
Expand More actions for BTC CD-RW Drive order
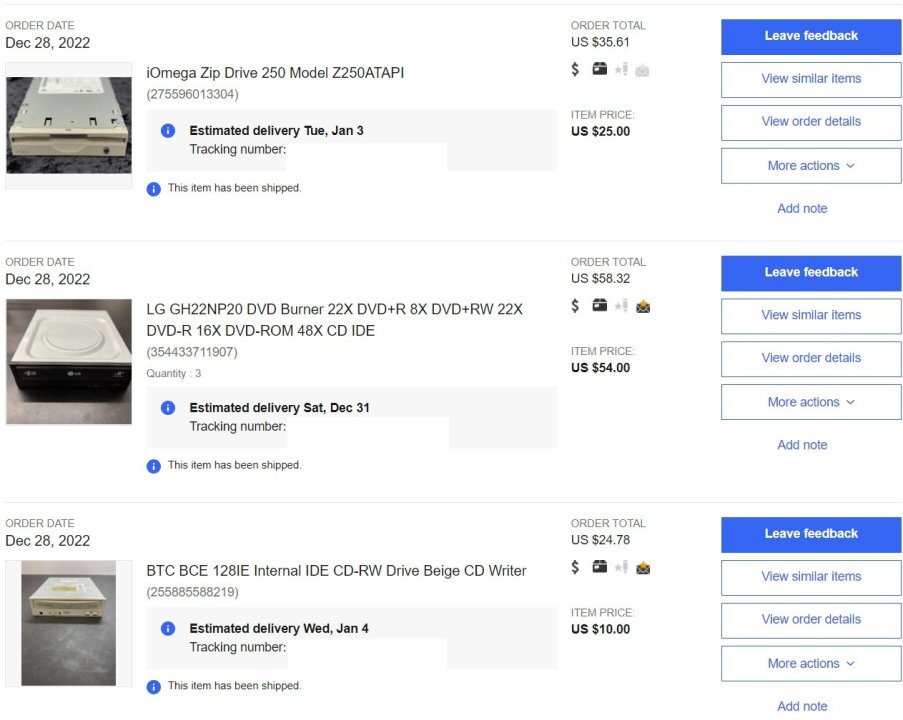(811, 663)
